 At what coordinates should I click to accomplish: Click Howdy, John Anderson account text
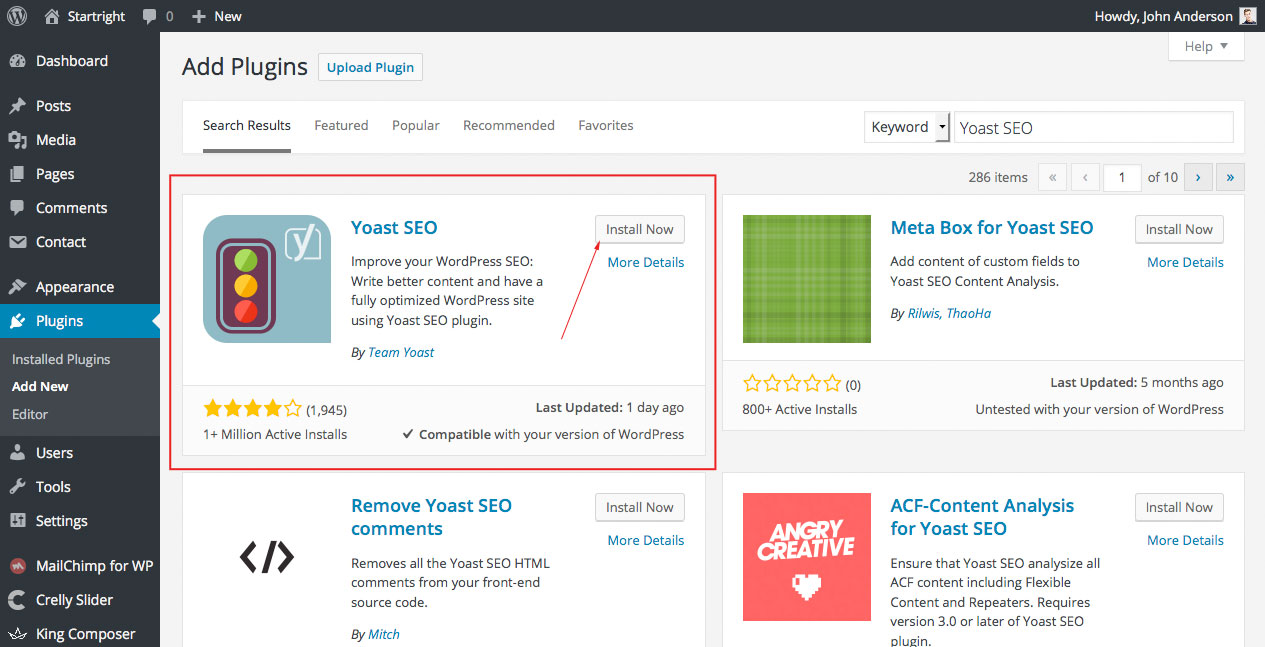[1164, 16]
